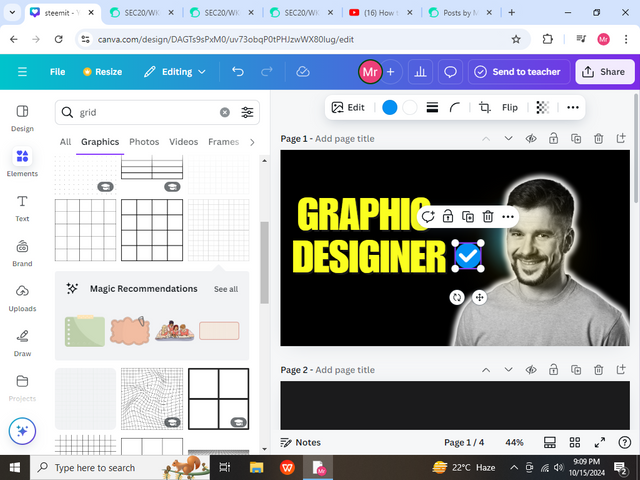Screen dimensions: 640x480
Task: Open the File menu
Action: pos(58,72)
